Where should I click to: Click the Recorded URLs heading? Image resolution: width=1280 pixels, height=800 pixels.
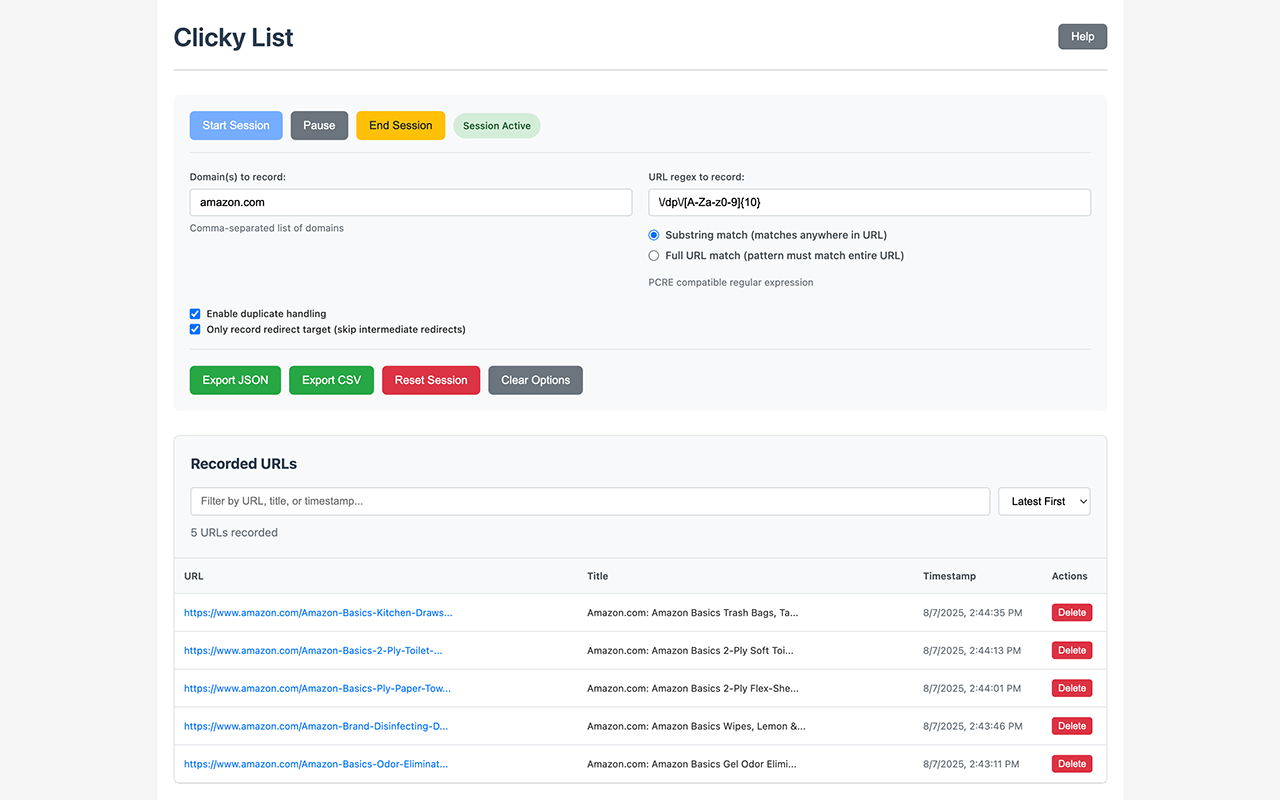[x=243, y=464]
